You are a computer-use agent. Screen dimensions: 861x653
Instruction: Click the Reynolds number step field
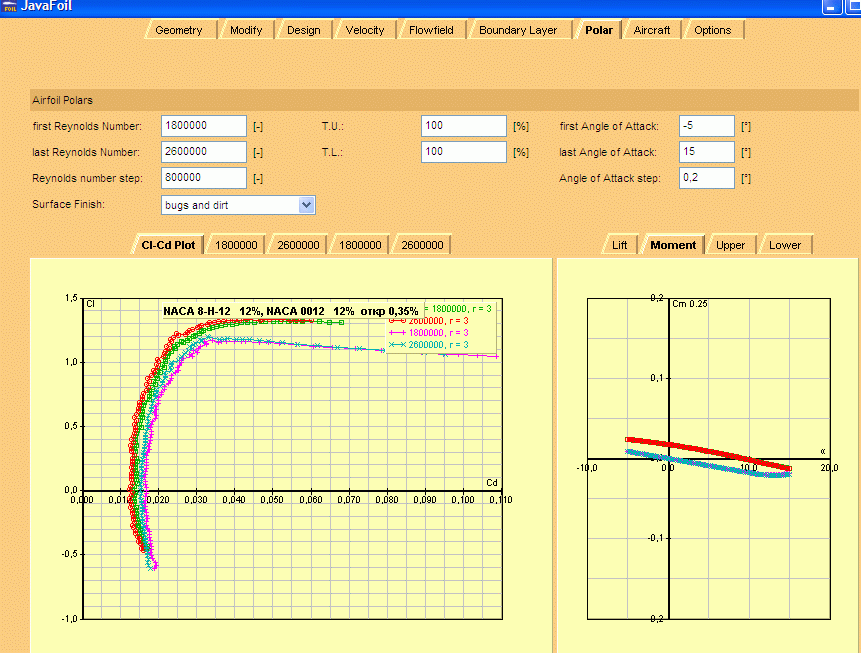click(x=203, y=178)
